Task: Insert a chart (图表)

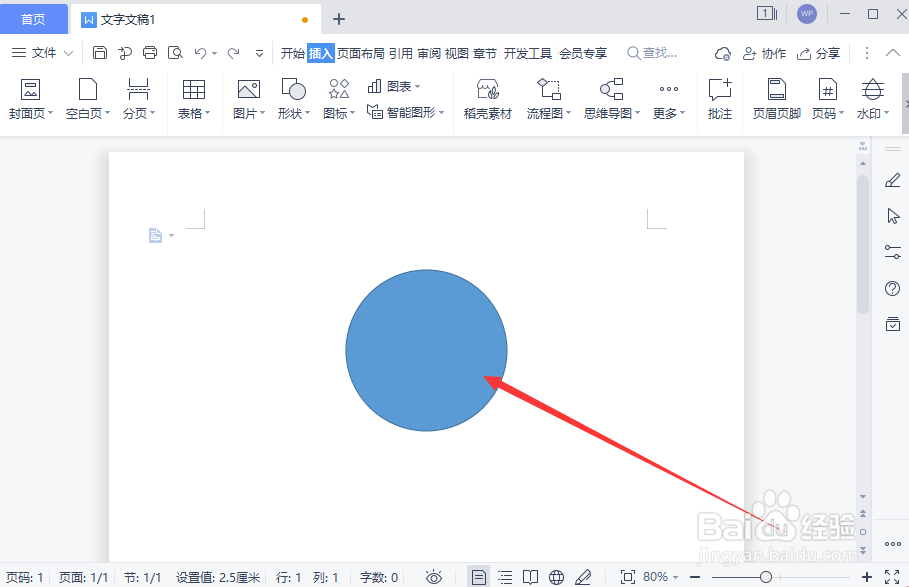Action: pyautogui.click(x=394, y=86)
